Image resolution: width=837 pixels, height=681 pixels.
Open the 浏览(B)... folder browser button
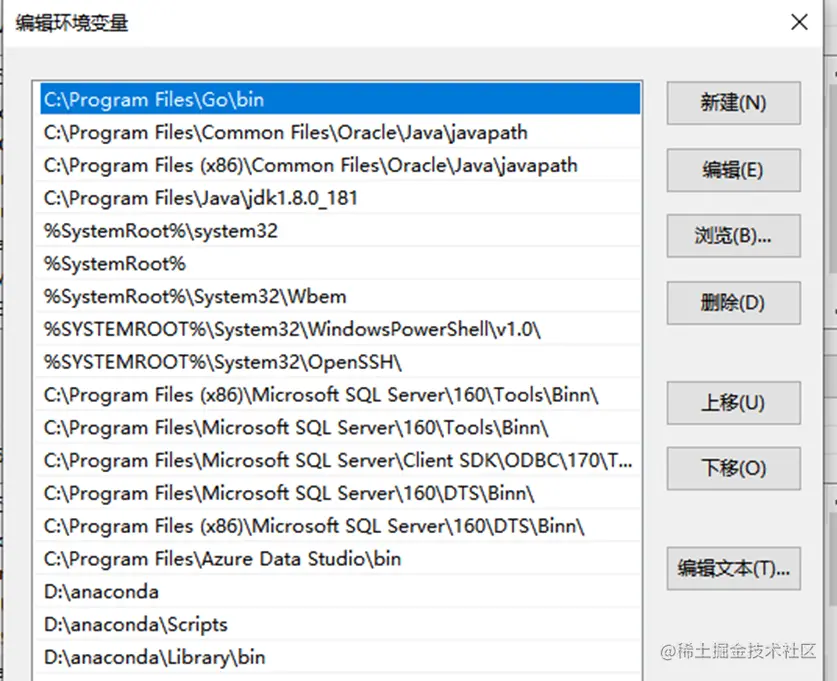(x=733, y=236)
